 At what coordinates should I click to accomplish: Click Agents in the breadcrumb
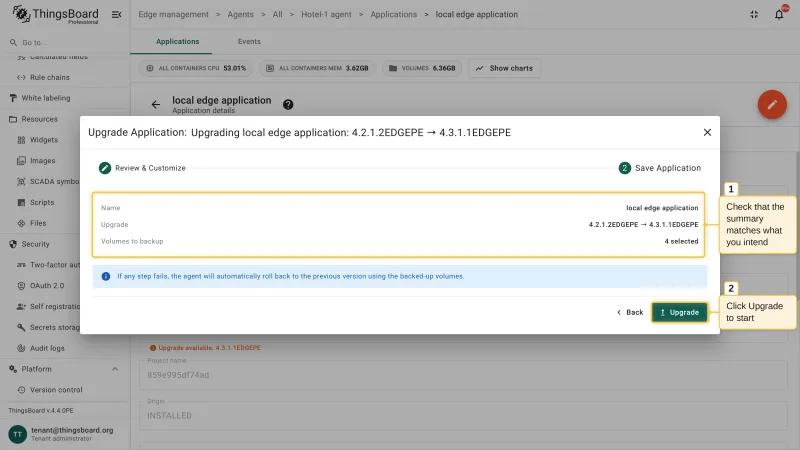[240, 14]
